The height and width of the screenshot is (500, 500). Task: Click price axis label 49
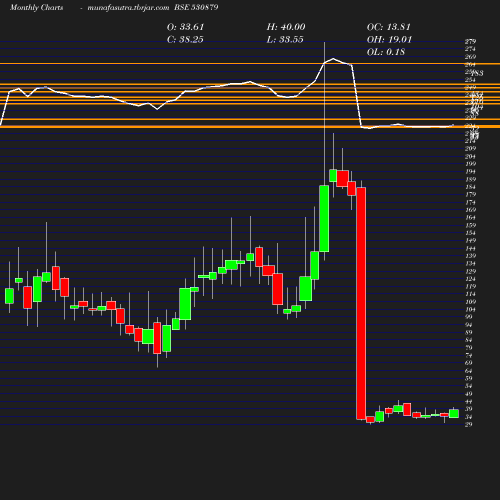469,394
